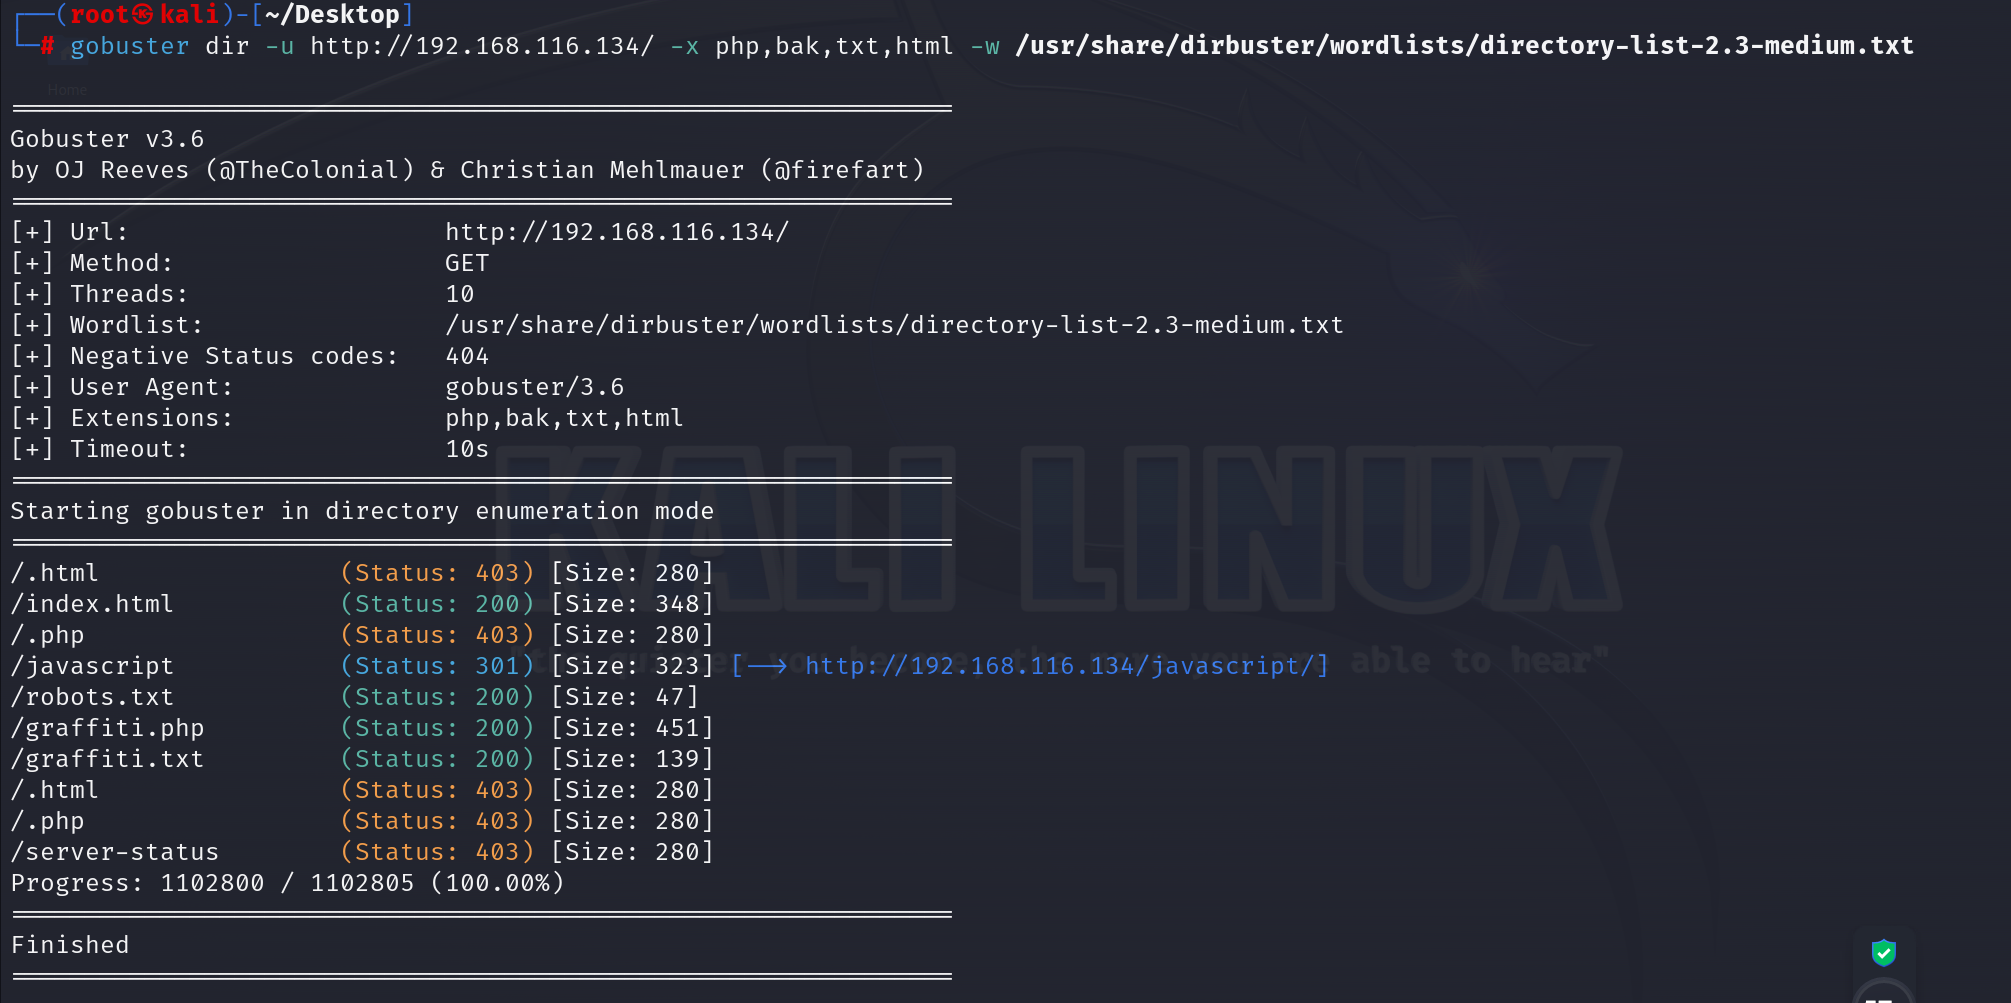Click the Gobuster v3.6 banner text
This screenshot has height=1003, width=2011.
[107, 139]
